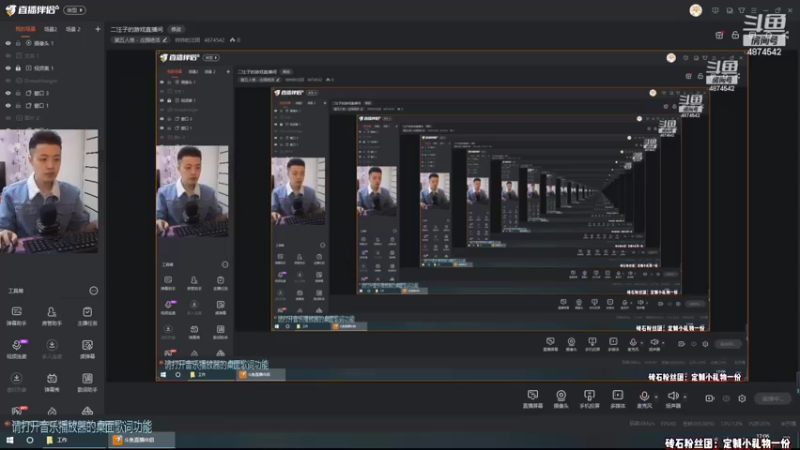Add a new scene with the plus button
This screenshot has height=450, width=800.
click(x=97, y=29)
